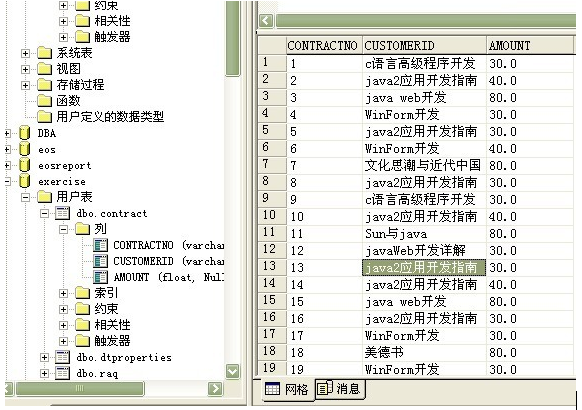
Task: Expand the 索引 folder under dbo.contract
Action: 63,293
